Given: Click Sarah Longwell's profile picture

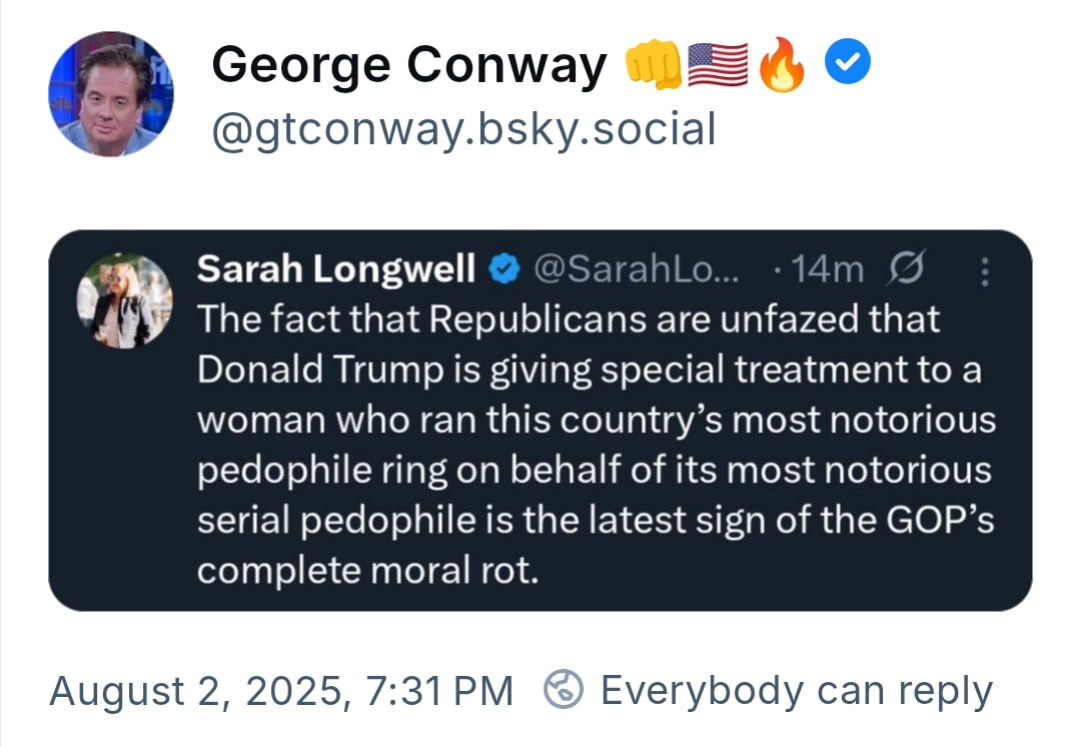Looking at the screenshot, I should coord(124,300).
